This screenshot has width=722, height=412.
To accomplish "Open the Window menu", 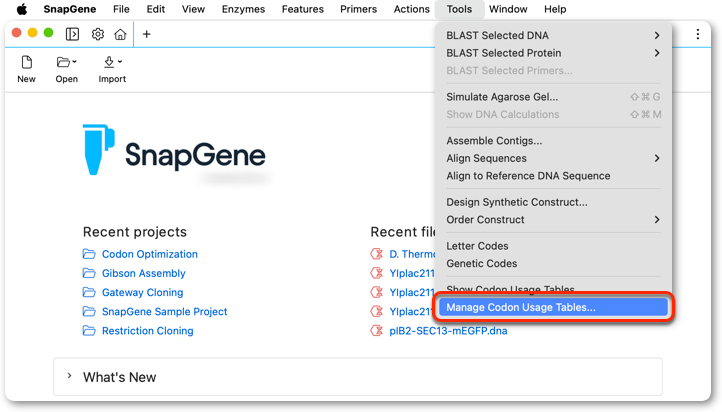I will [x=508, y=9].
